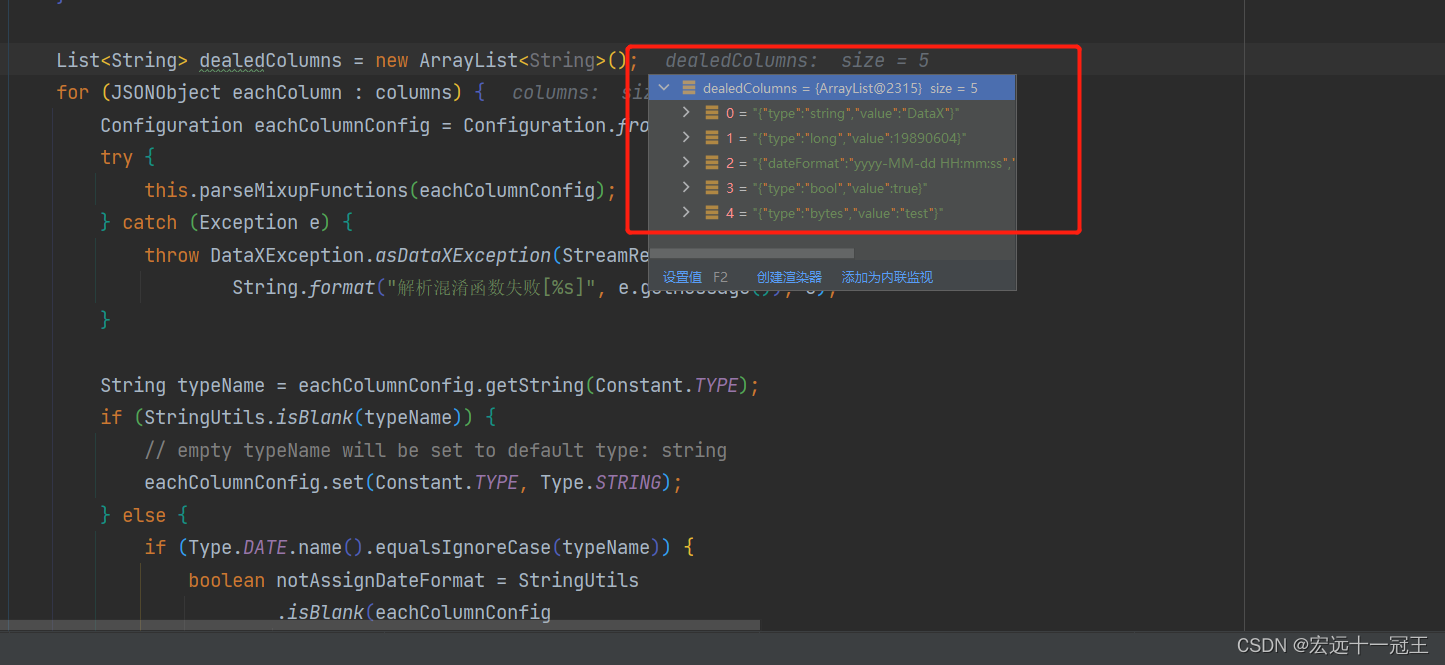Select the row with yyyy-MM-dd HH:mm:ss

832,163
